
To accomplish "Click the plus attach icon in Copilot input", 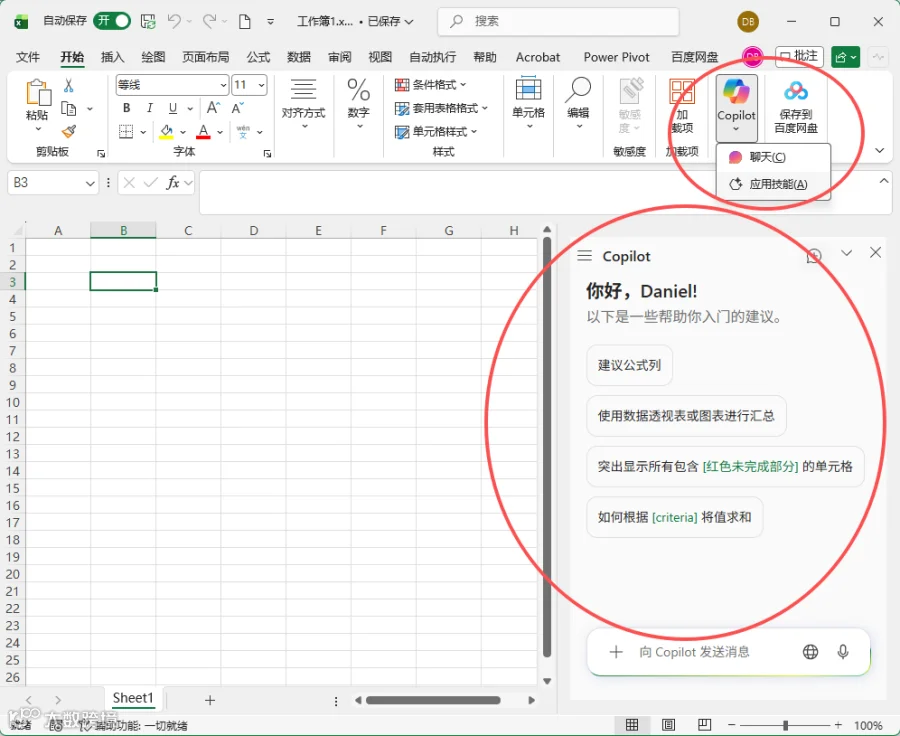I will 616,652.
